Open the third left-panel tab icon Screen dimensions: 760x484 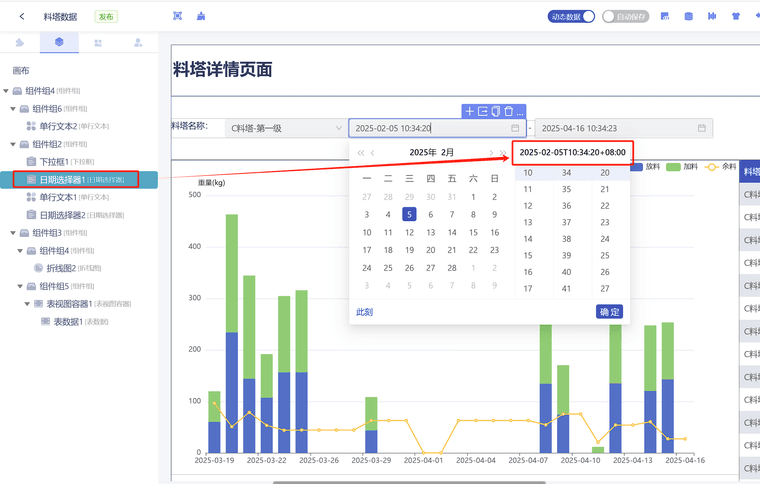pyautogui.click(x=98, y=43)
